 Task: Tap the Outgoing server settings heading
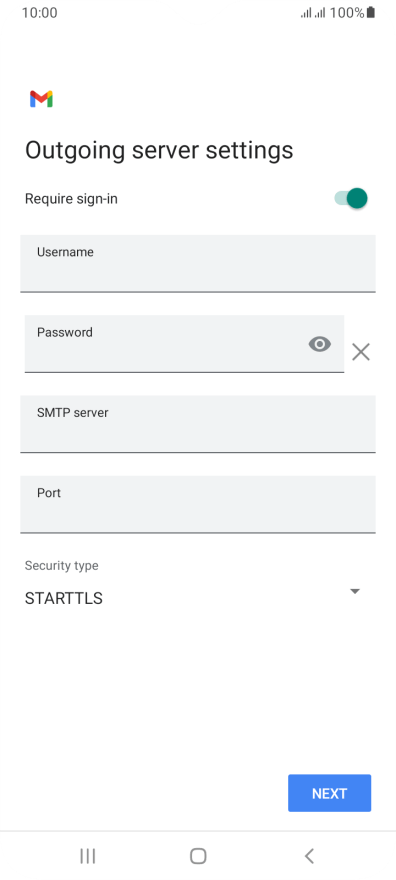coord(159,151)
